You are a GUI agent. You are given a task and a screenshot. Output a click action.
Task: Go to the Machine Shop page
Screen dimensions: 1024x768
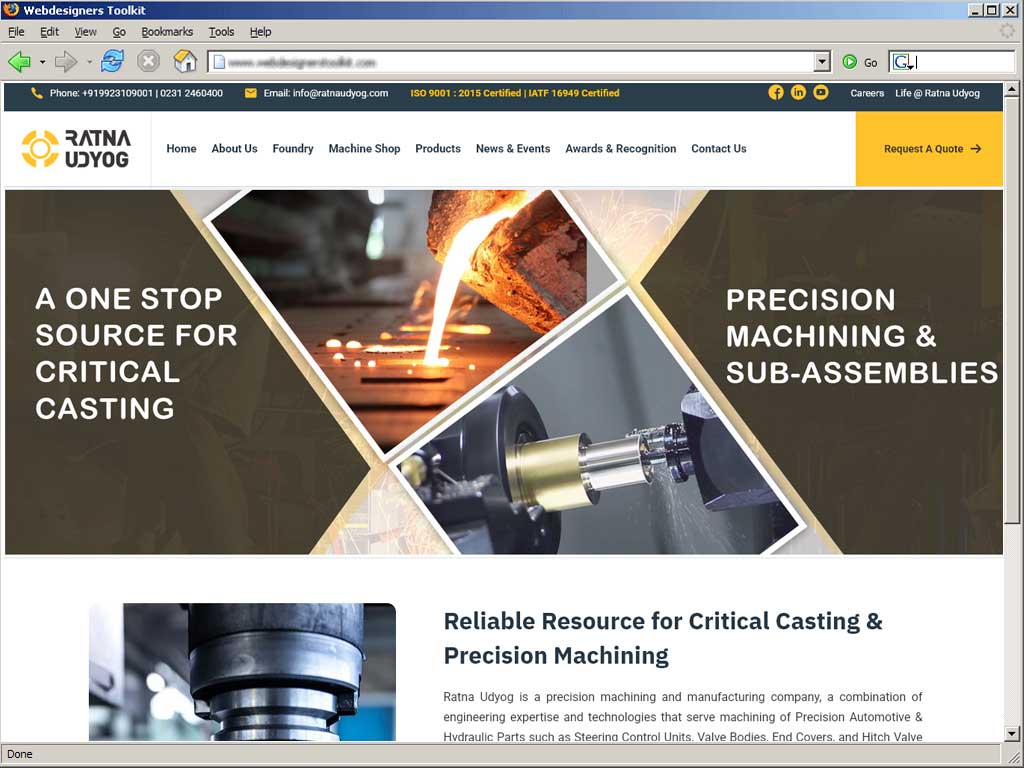pos(364,149)
